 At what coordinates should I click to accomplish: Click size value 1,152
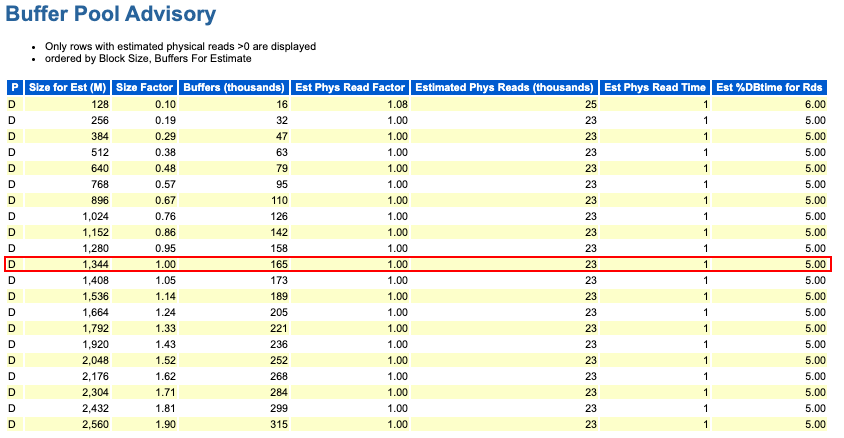click(x=95, y=232)
